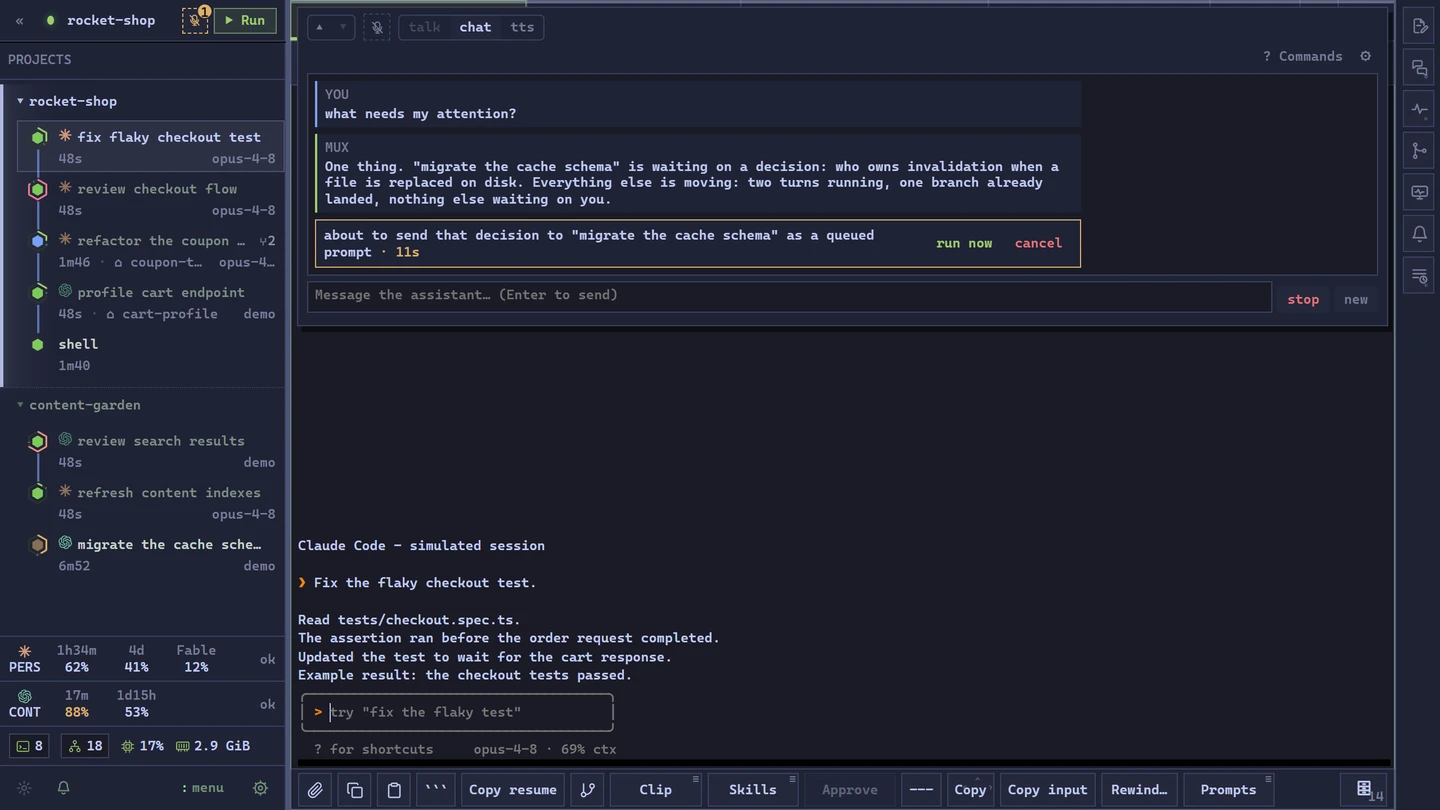Screen dimensions: 1440x810
Task: Open the Commands help link
Action: (x=1302, y=56)
